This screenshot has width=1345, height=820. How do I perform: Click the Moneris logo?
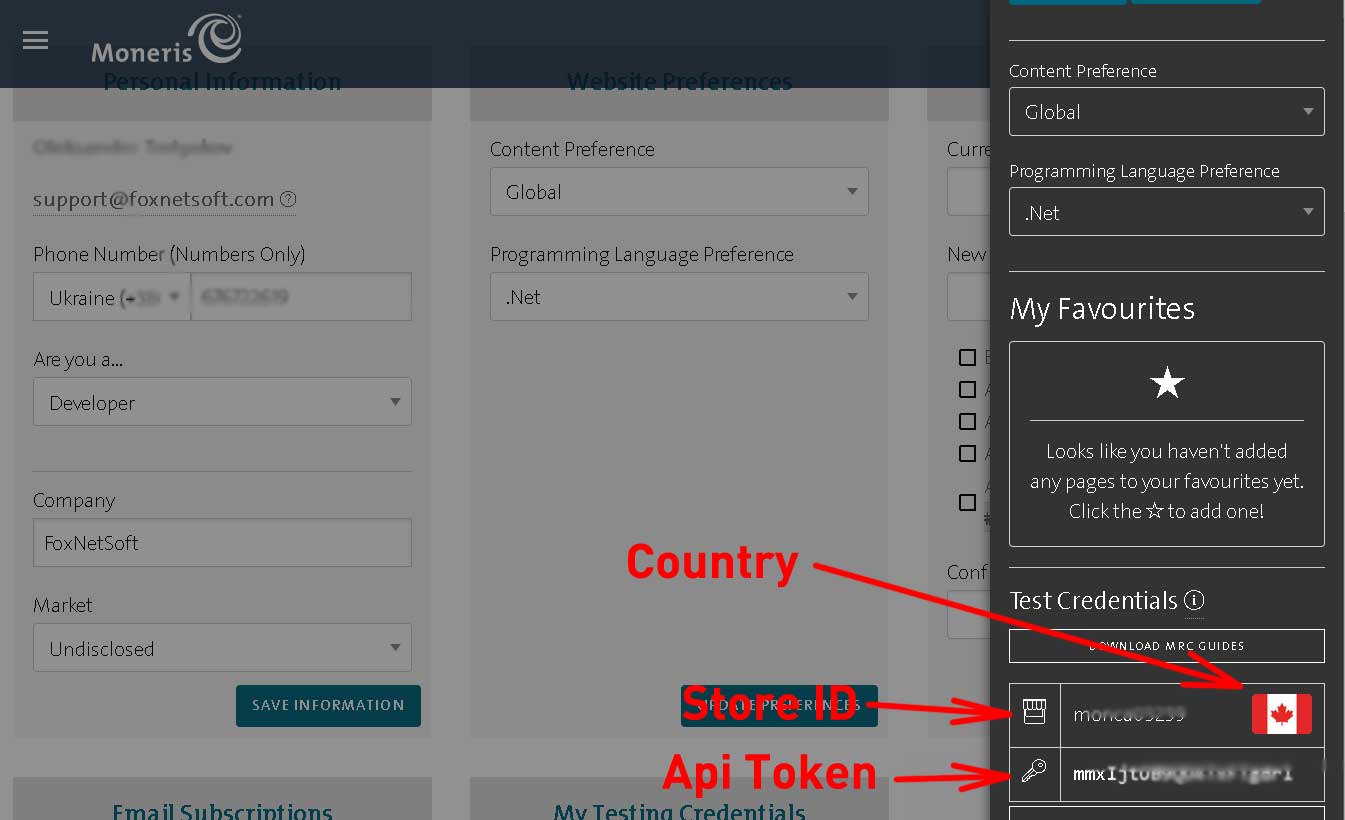point(167,39)
